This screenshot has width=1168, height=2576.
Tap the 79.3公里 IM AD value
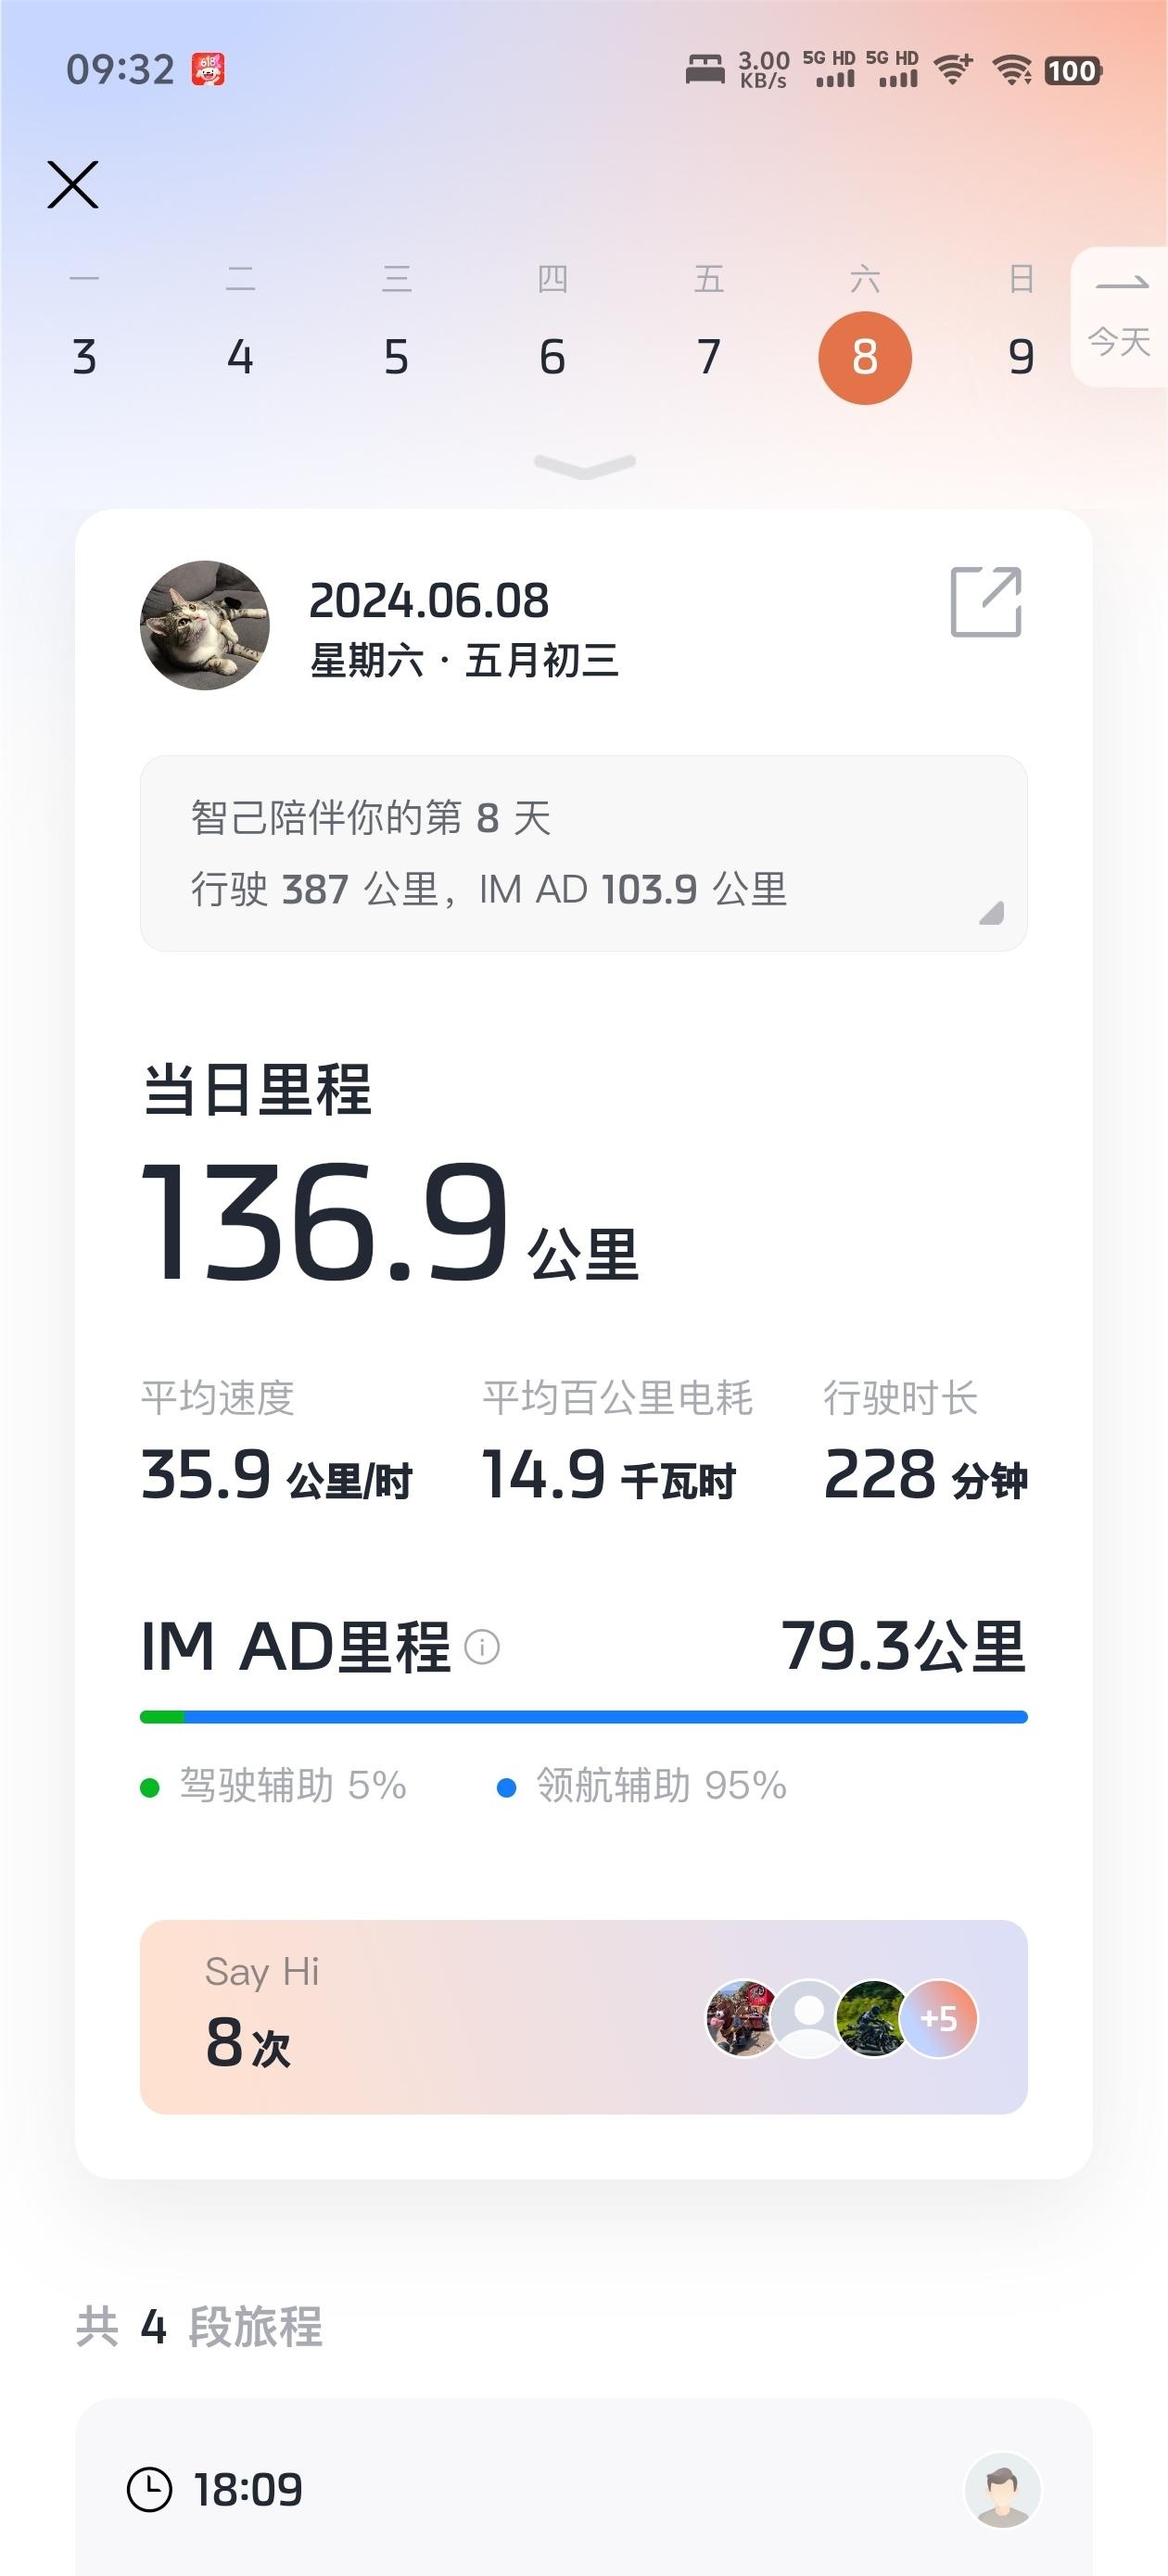[x=904, y=1646]
